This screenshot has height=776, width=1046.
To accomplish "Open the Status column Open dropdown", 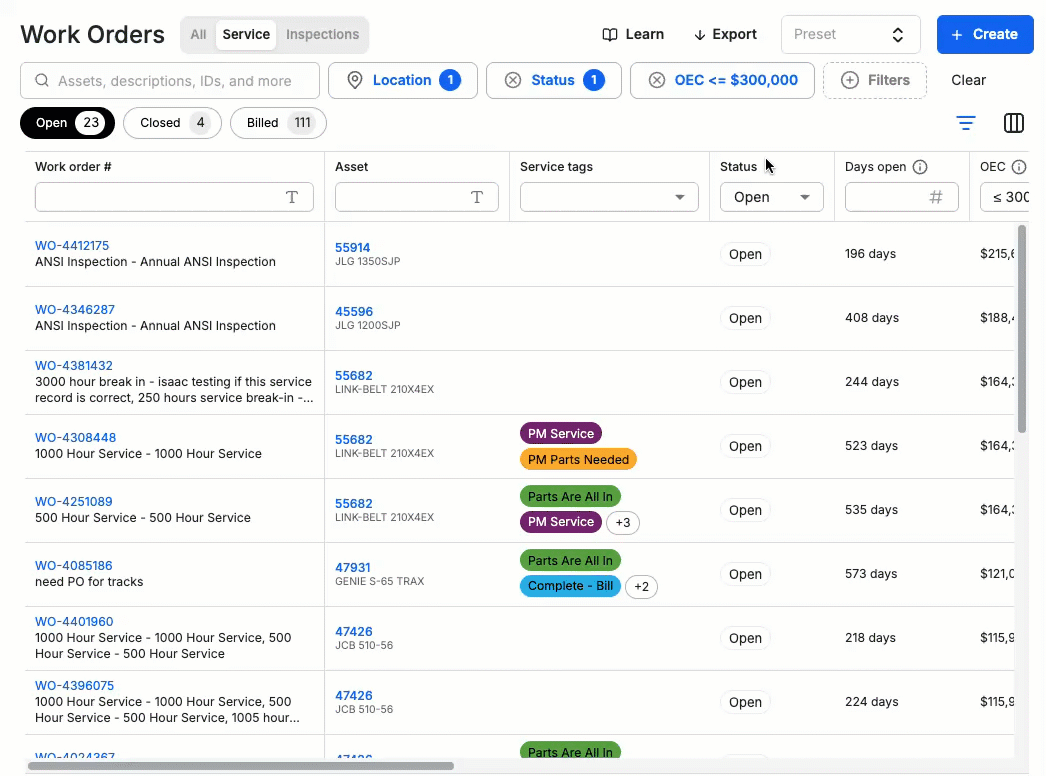I will click(771, 197).
